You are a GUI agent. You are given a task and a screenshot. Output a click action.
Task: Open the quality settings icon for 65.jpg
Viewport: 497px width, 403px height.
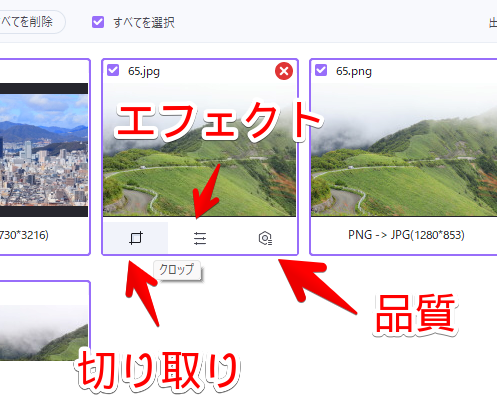click(265, 238)
